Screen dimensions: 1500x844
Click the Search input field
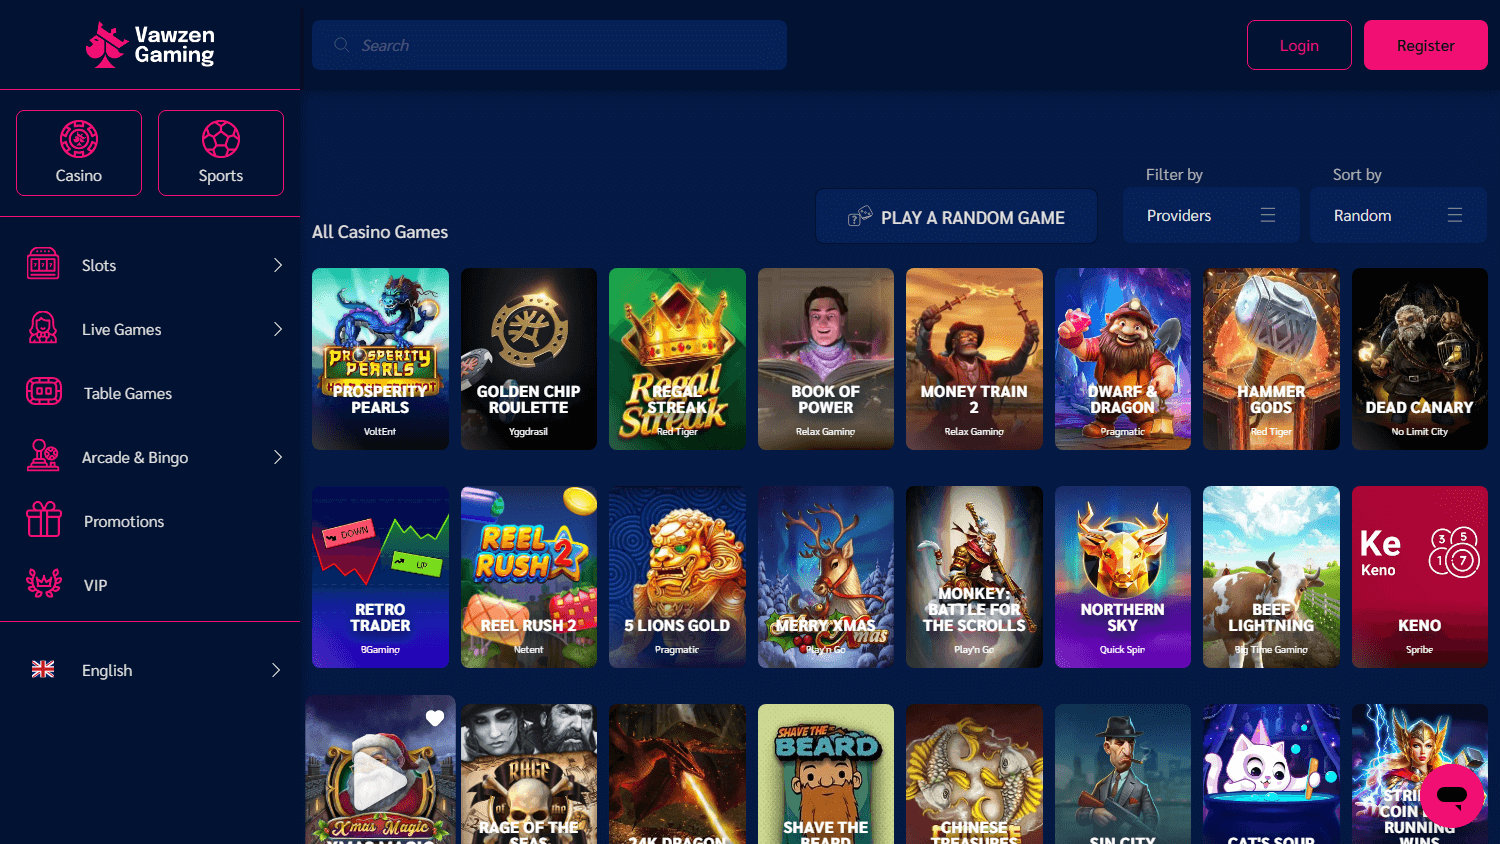point(549,44)
